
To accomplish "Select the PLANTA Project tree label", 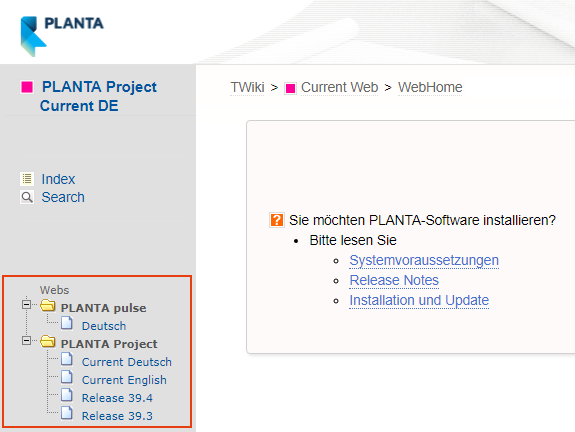I will coord(109,344).
